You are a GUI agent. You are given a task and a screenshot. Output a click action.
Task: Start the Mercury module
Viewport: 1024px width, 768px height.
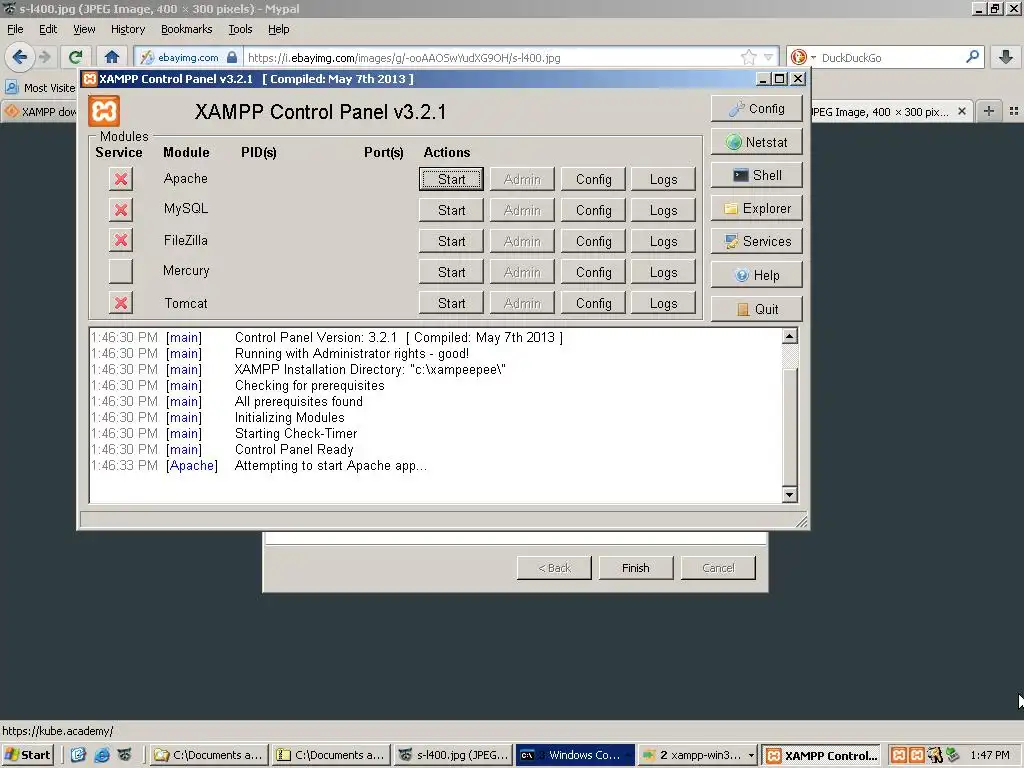click(451, 272)
